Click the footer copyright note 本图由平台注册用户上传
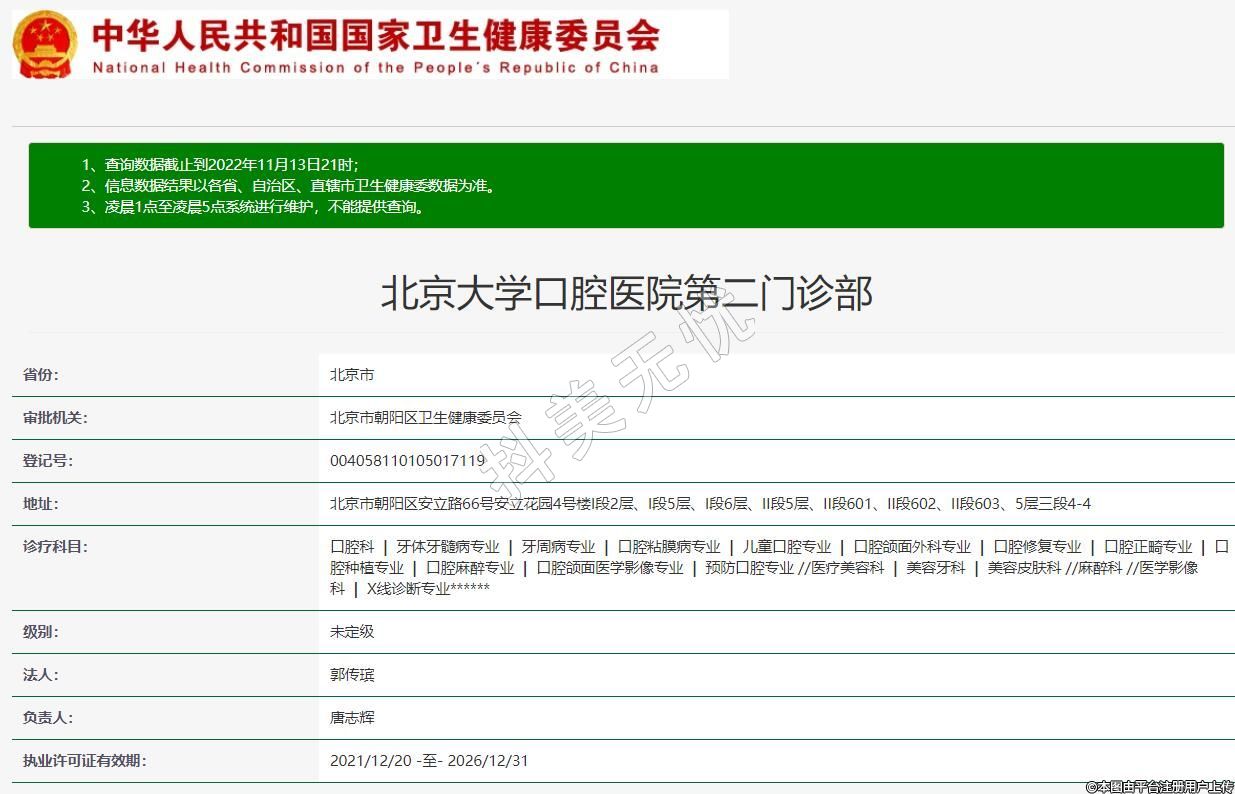Image resolution: width=1235 pixels, height=794 pixels. tap(1159, 786)
